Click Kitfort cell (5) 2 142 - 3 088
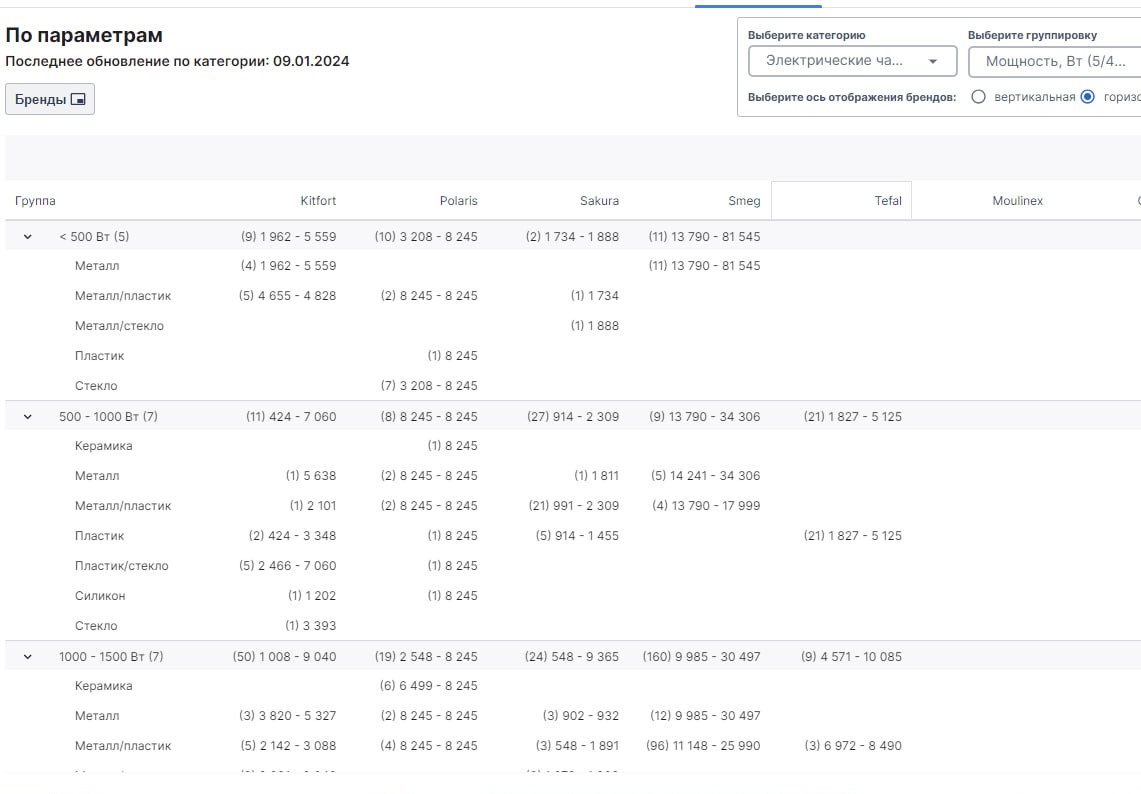The width and height of the screenshot is (1141, 794). pos(287,746)
